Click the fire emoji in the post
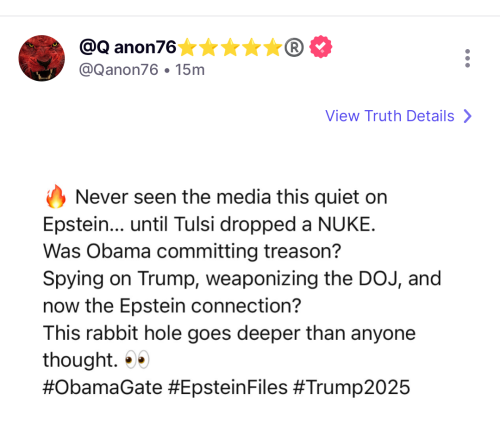Screen dimensions: 500x426 (x=56, y=197)
